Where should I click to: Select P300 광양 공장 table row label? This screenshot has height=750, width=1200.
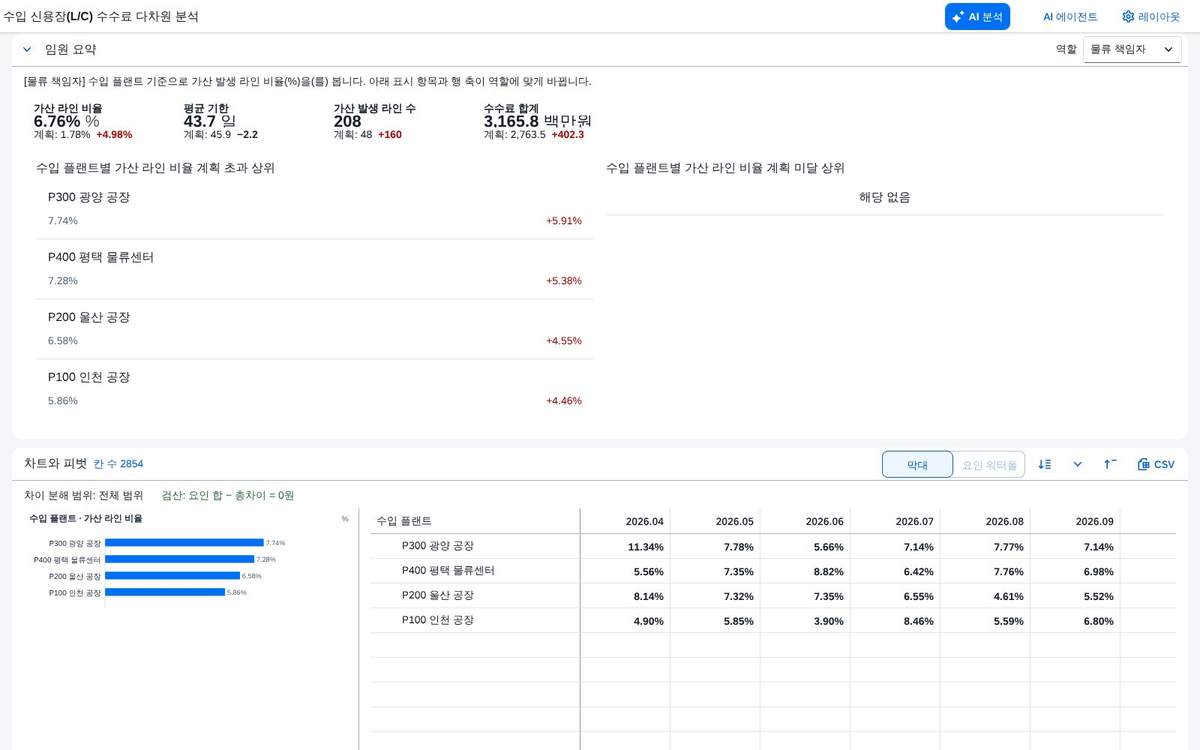coord(438,546)
